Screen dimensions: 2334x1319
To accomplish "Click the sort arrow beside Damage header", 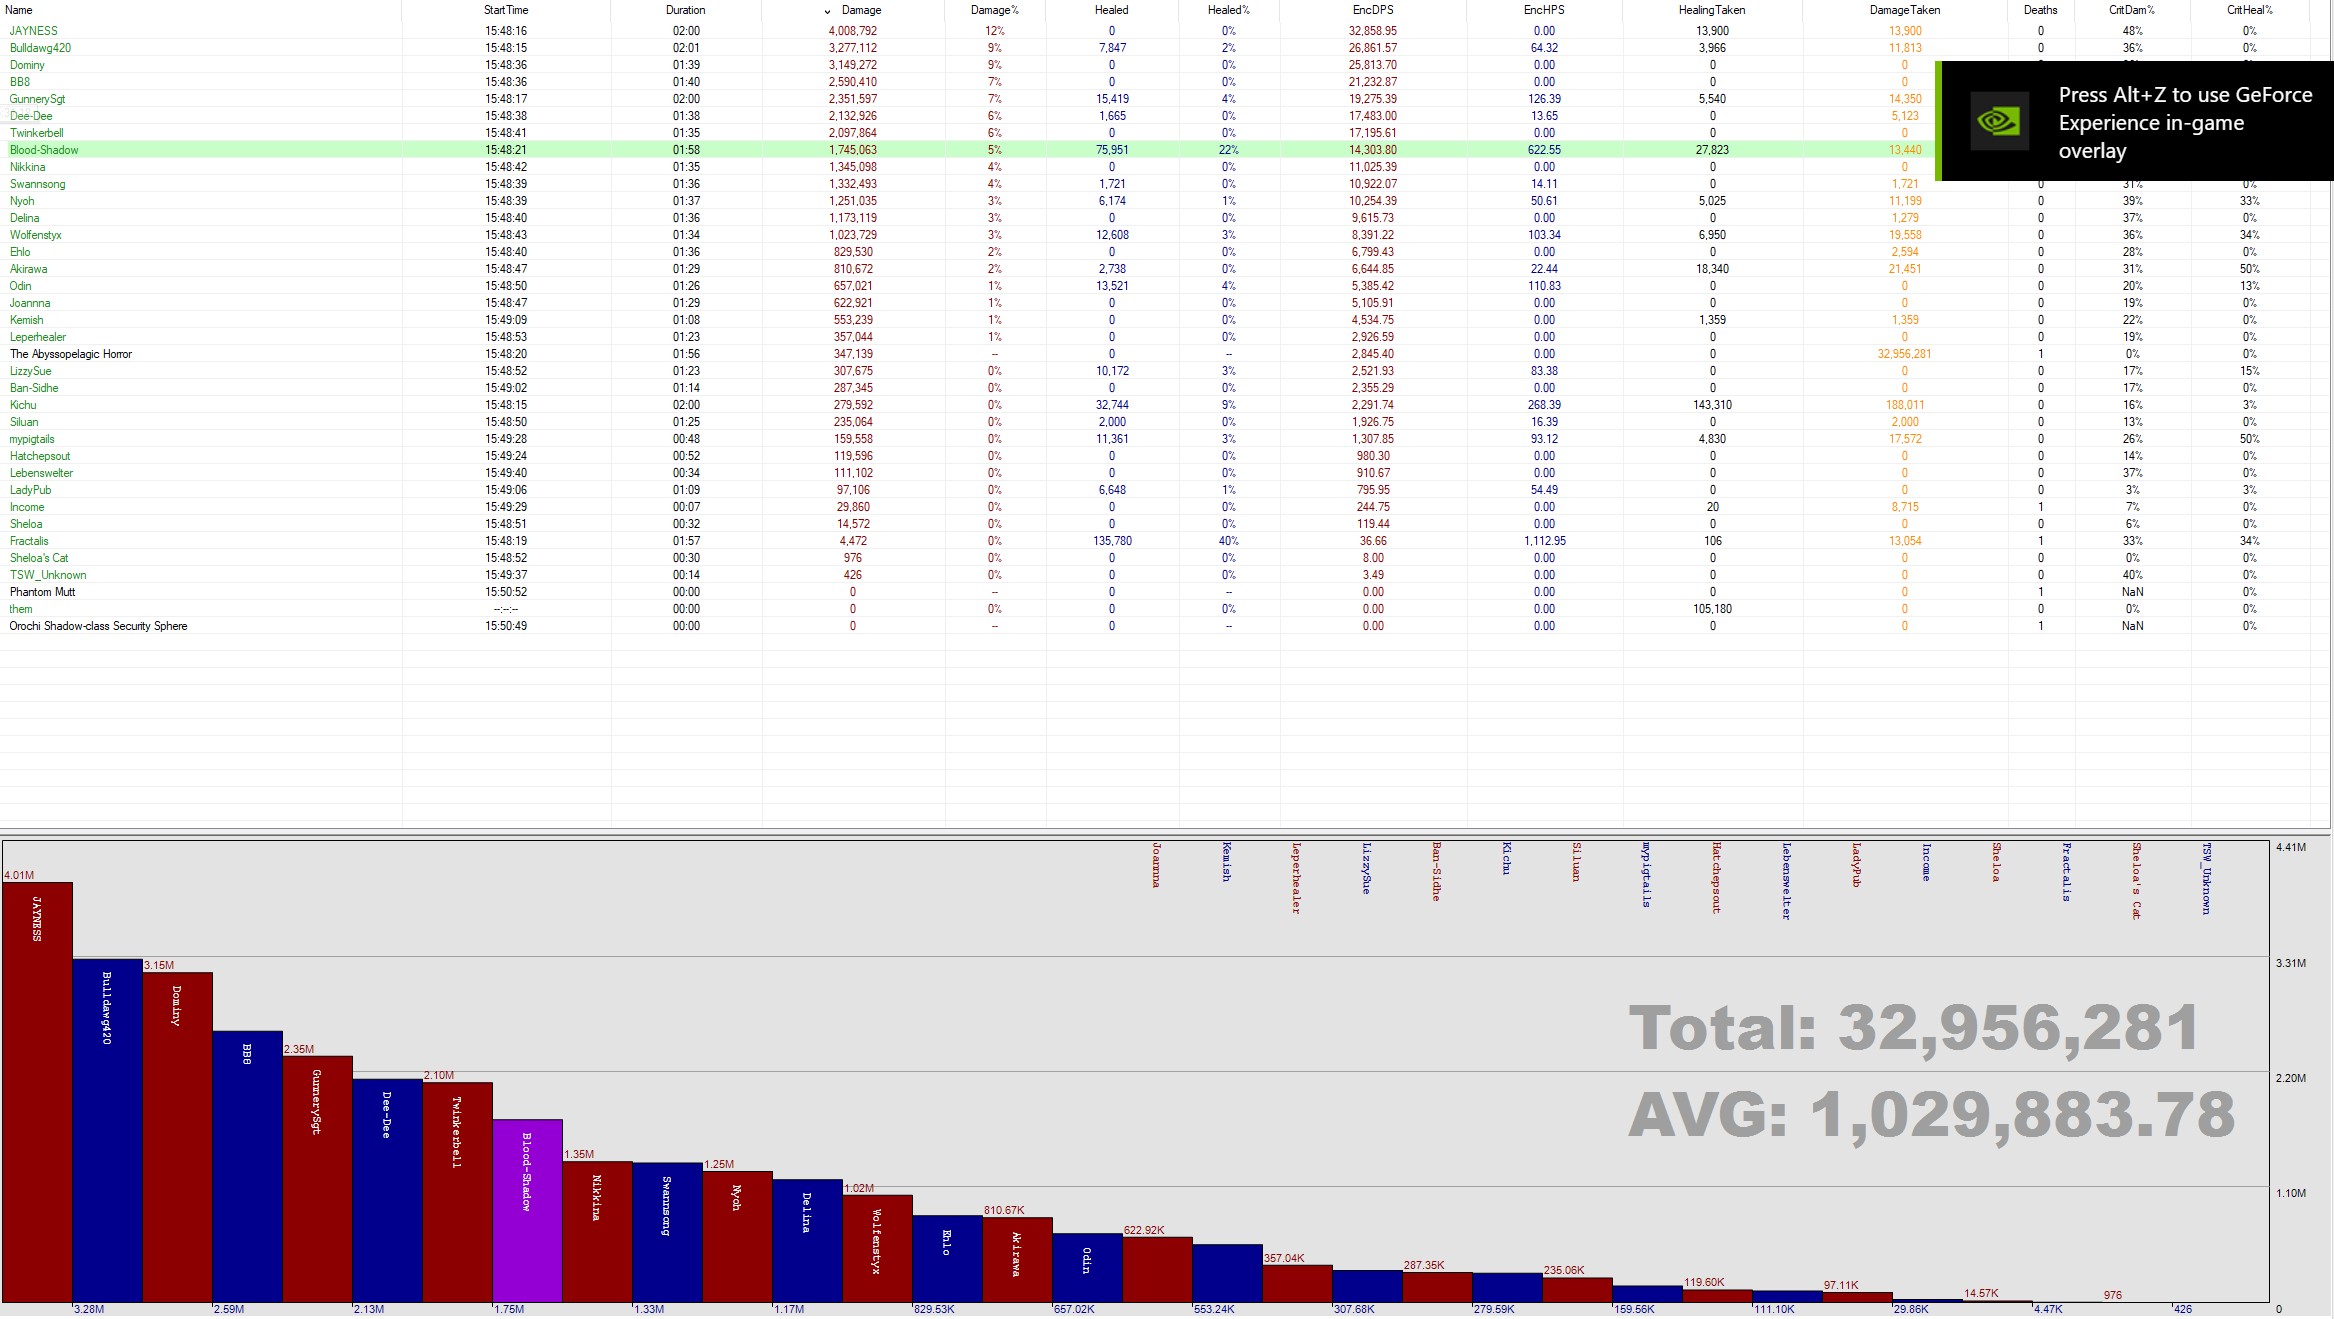I will tap(827, 11).
